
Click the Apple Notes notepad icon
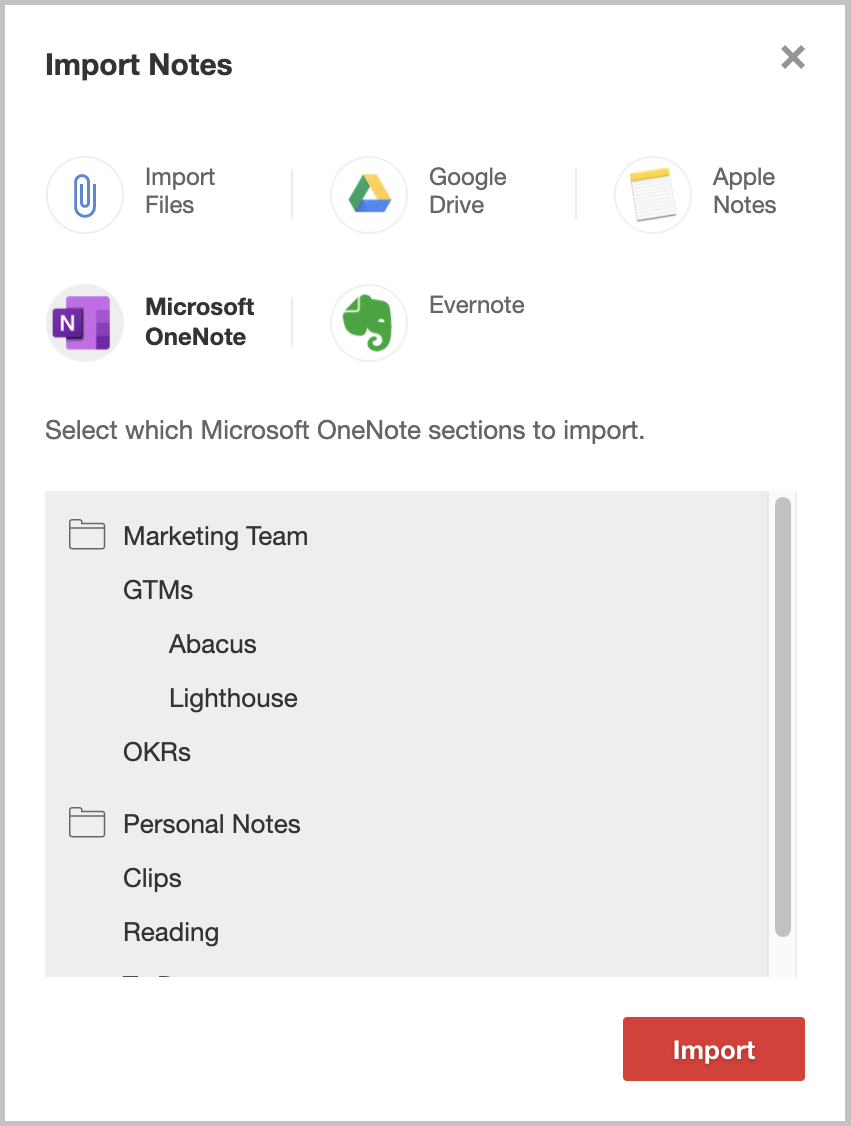(653, 195)
